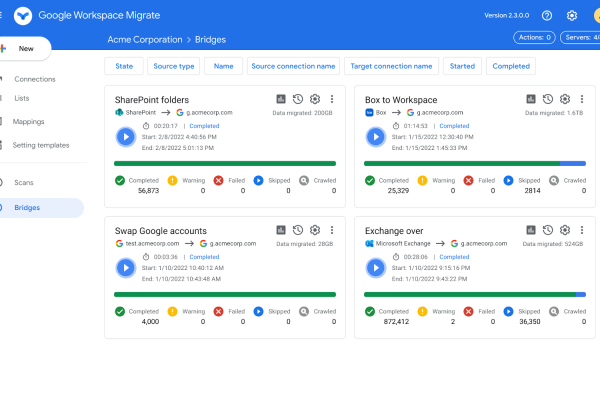Open the Completed filter chip
Screen dimensions: 600x400
coord(511,66)
